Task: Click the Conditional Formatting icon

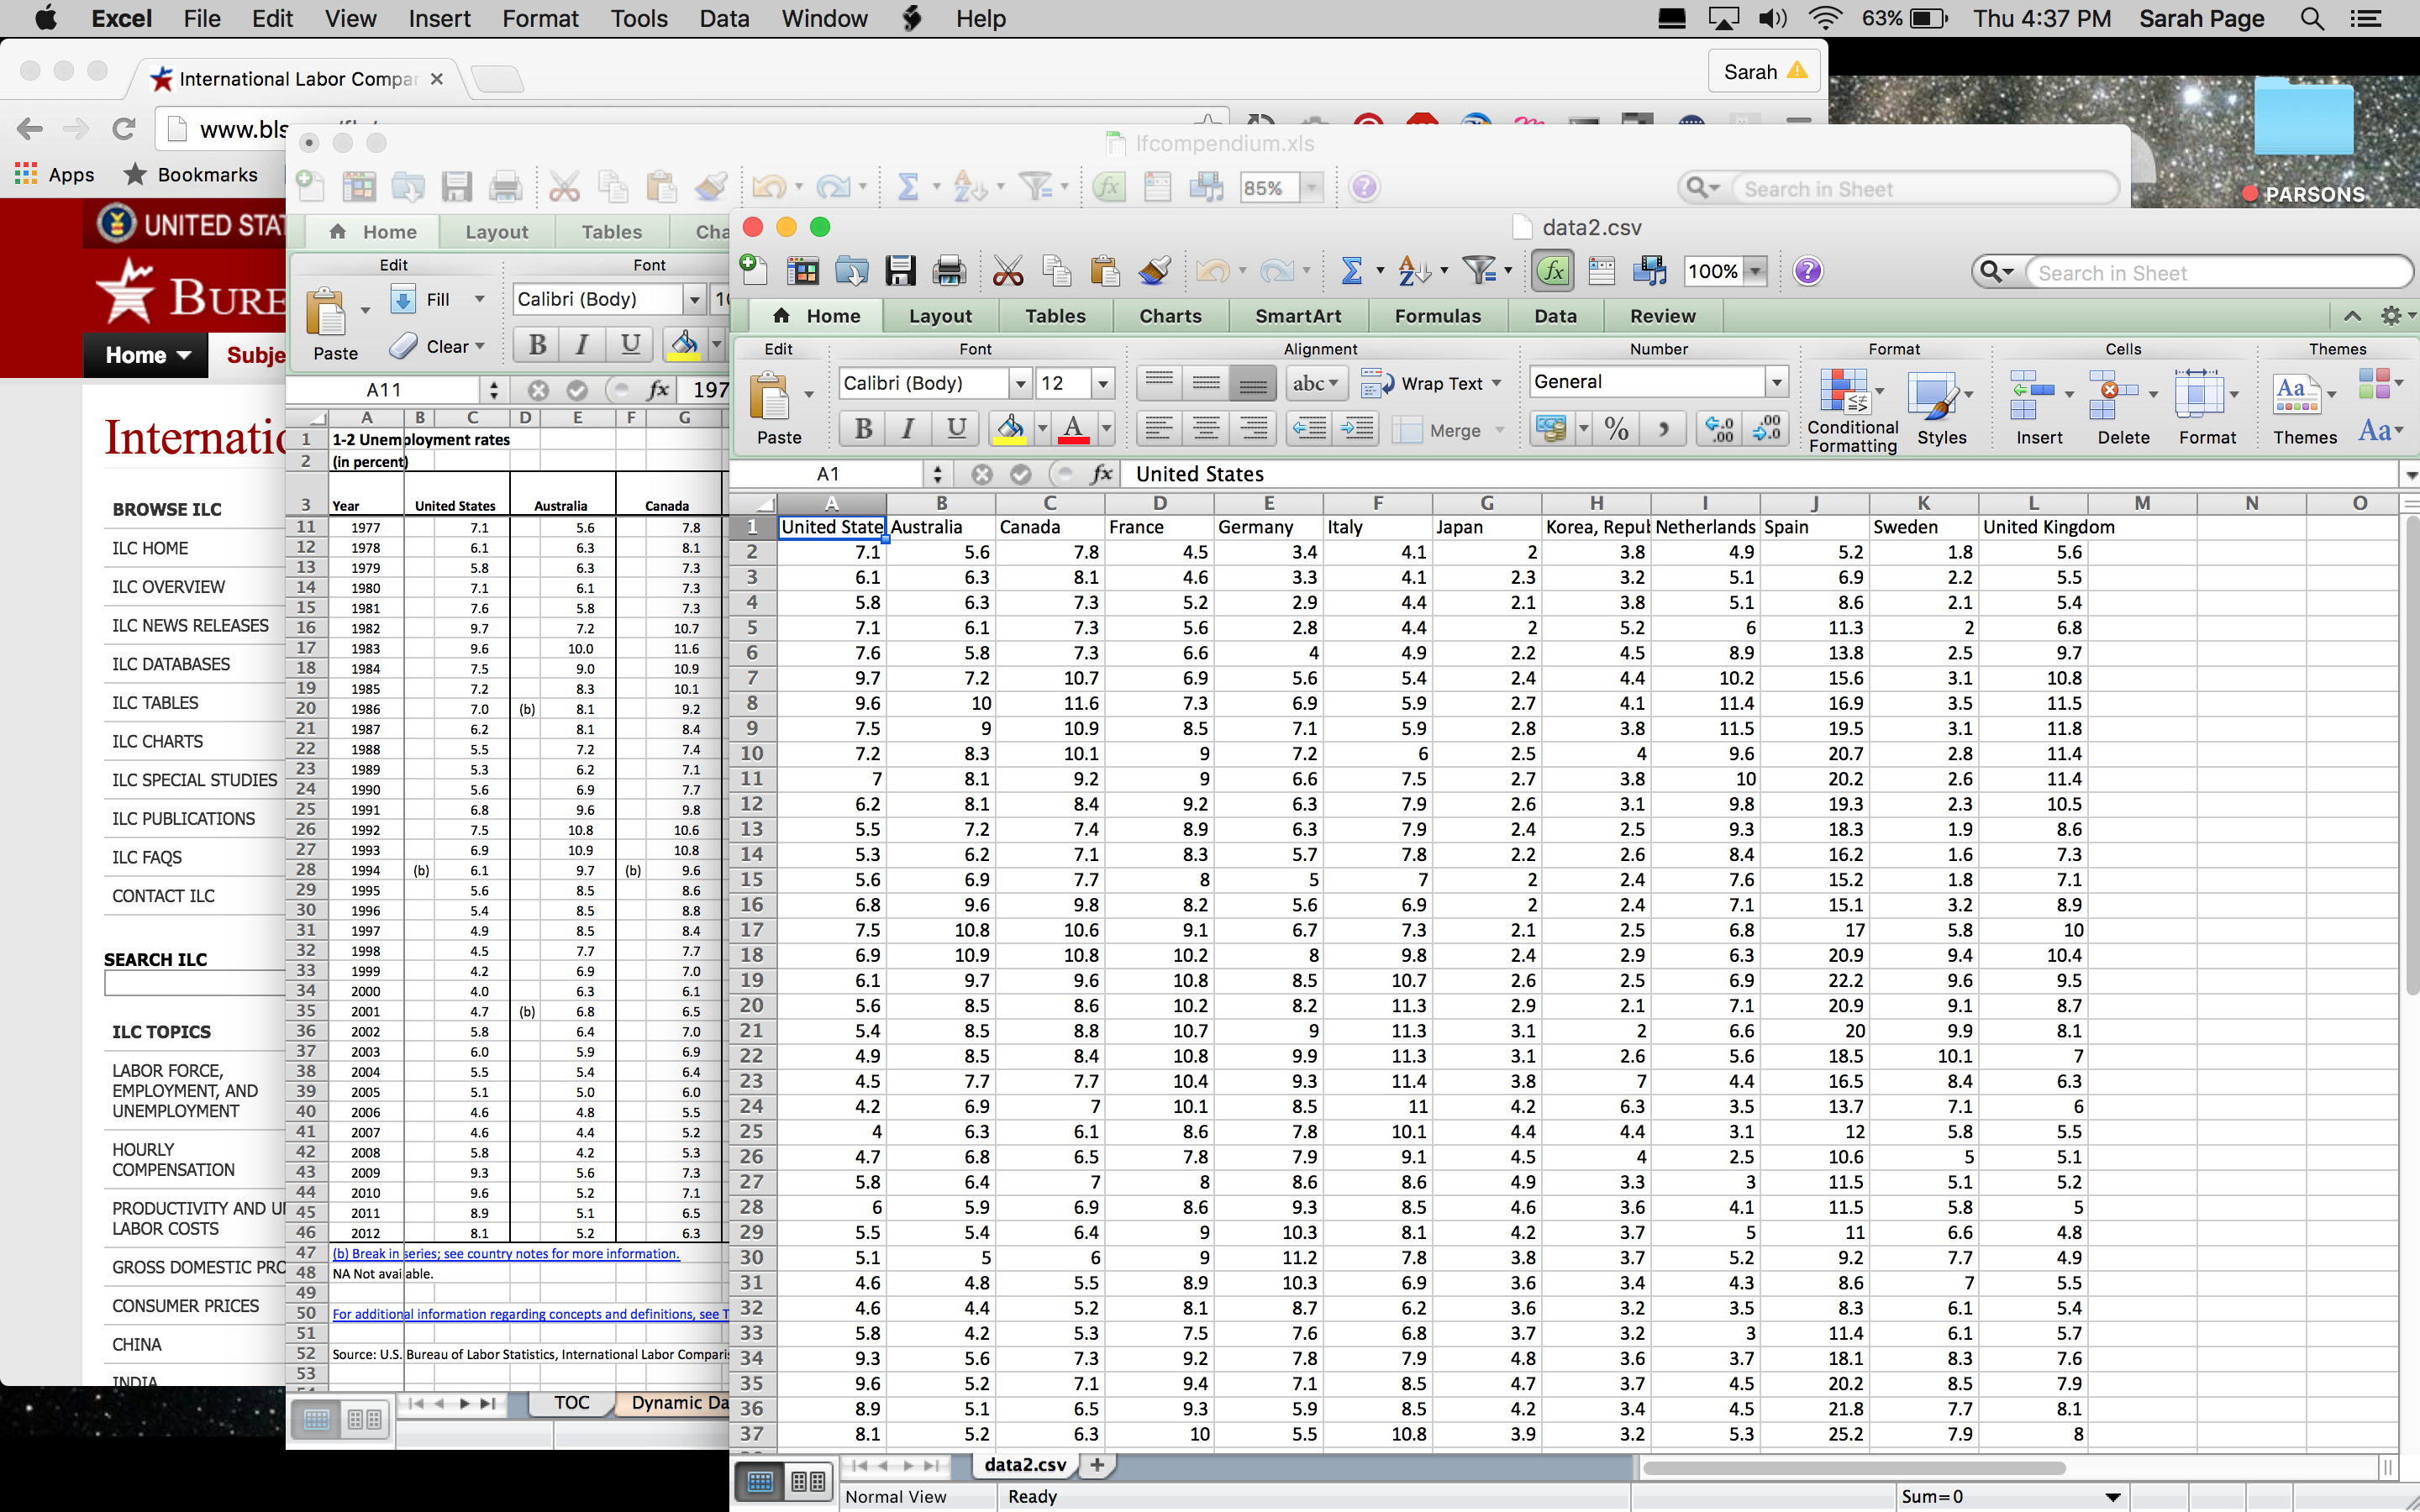Action: point(1844,392)
